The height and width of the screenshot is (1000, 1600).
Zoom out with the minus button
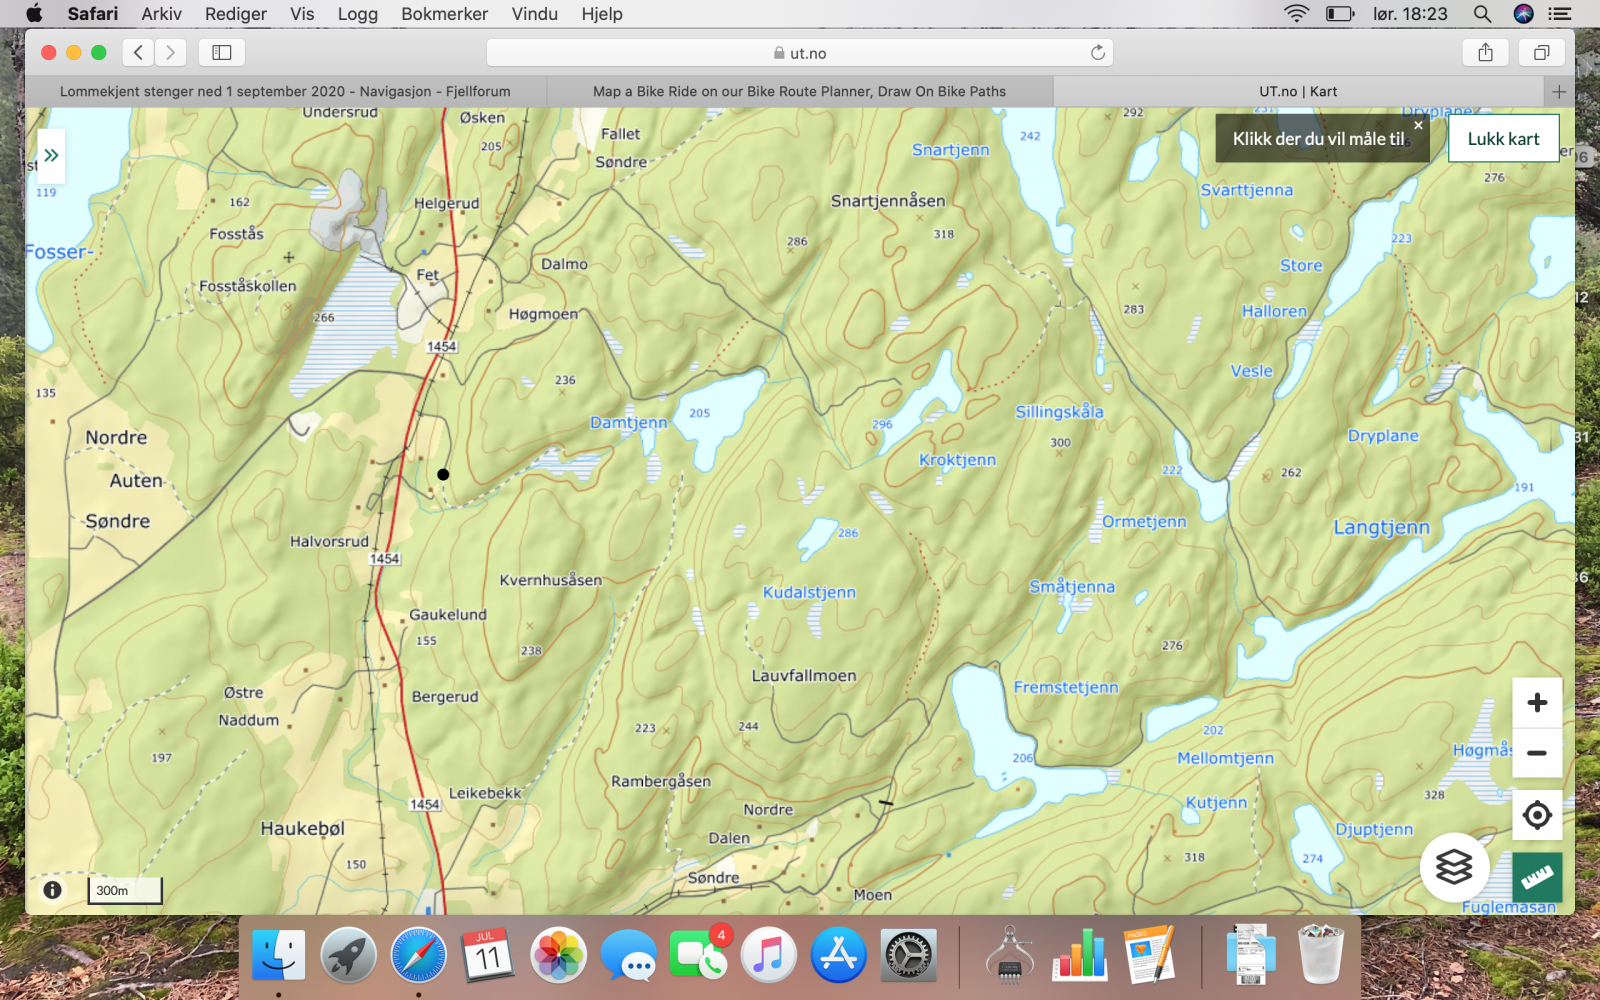[1537, 753]
